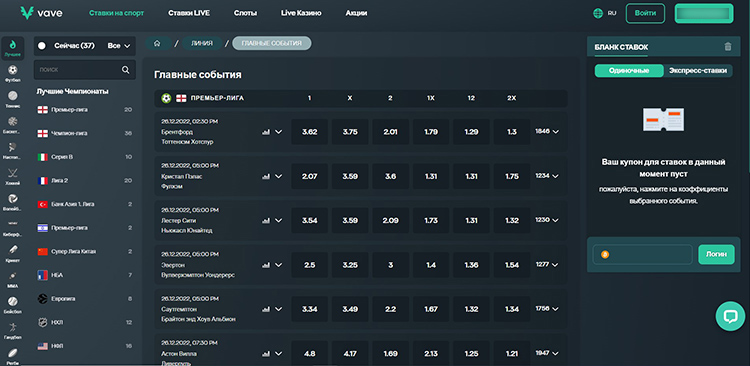Screen dimensions: 750x366
Task: Click the bitcoin coin icon
Action: pos(605,255)
